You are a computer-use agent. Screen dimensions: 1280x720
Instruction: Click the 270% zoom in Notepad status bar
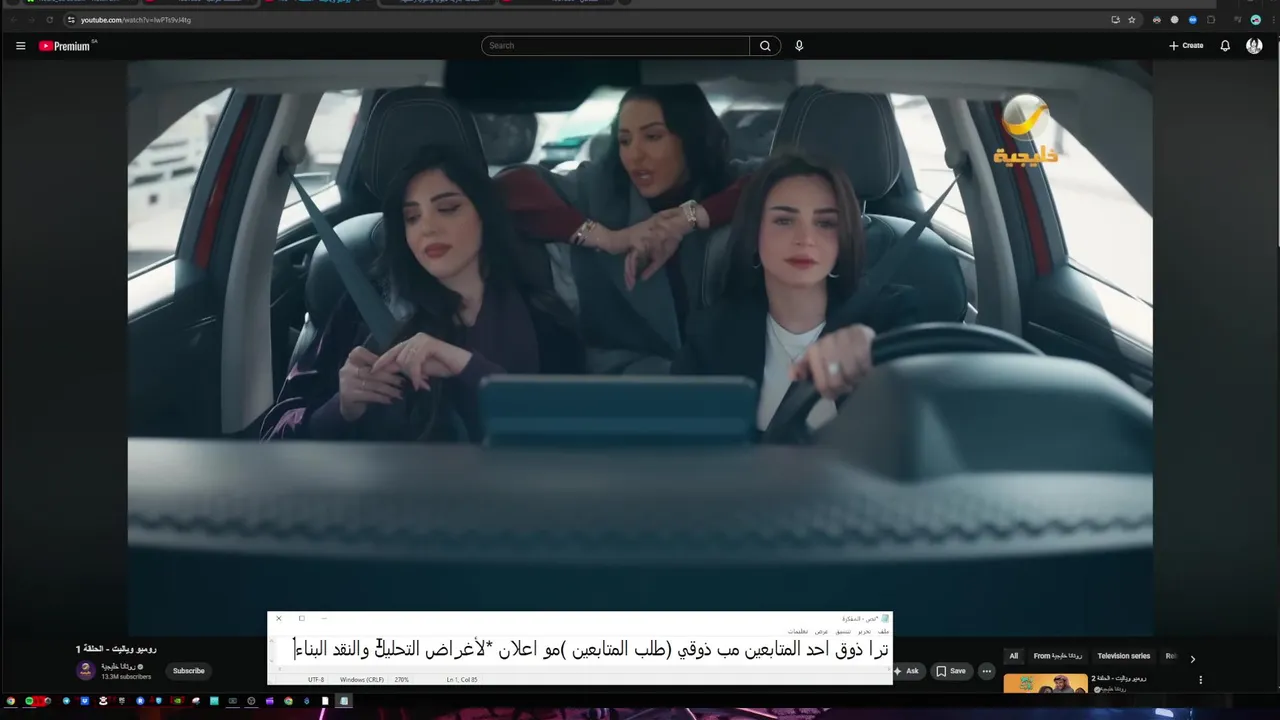(402, 680)
